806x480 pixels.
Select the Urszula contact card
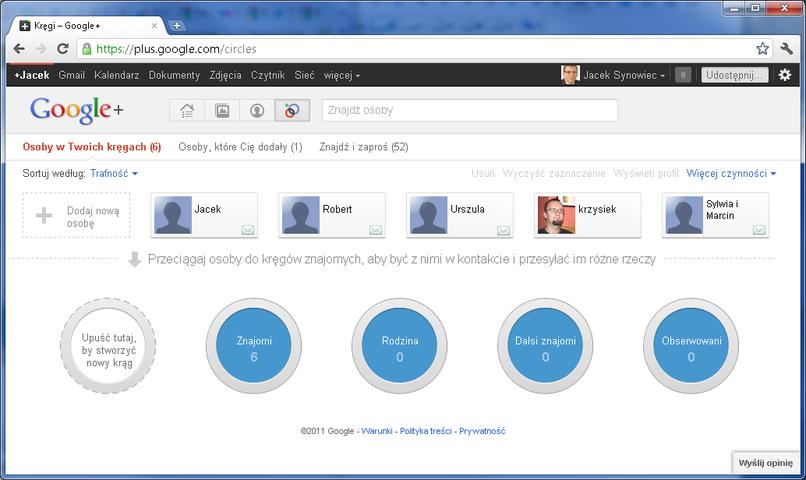(x=460, y=215)
